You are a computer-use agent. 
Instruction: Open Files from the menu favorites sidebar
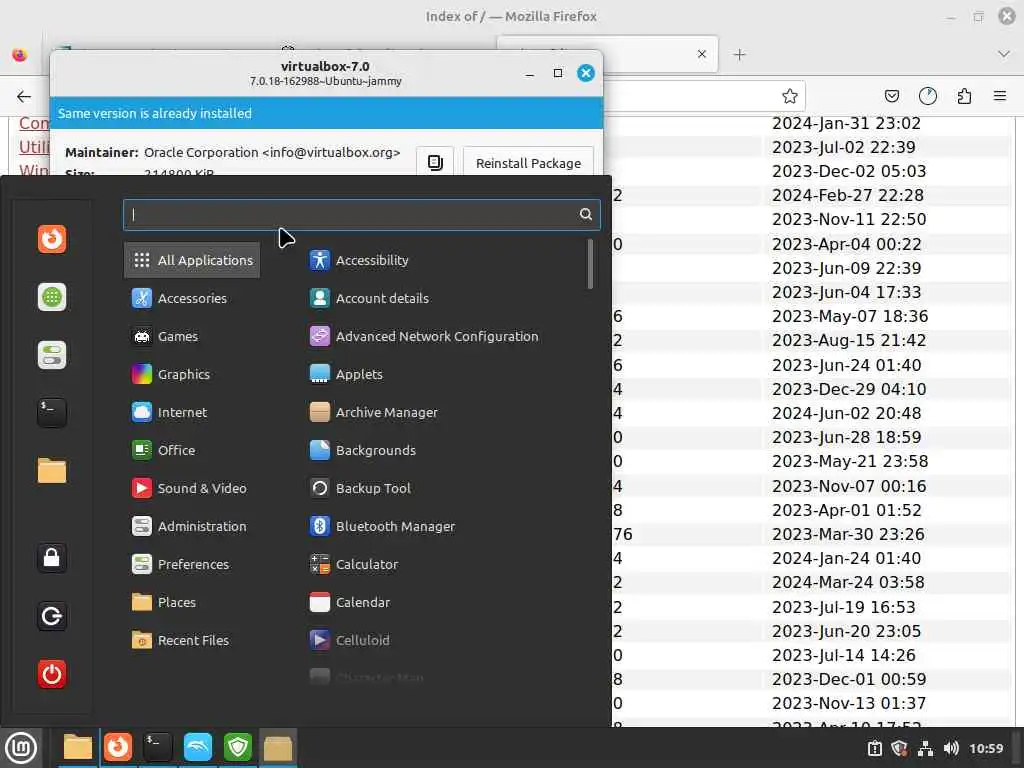click(x=52, y=471)
